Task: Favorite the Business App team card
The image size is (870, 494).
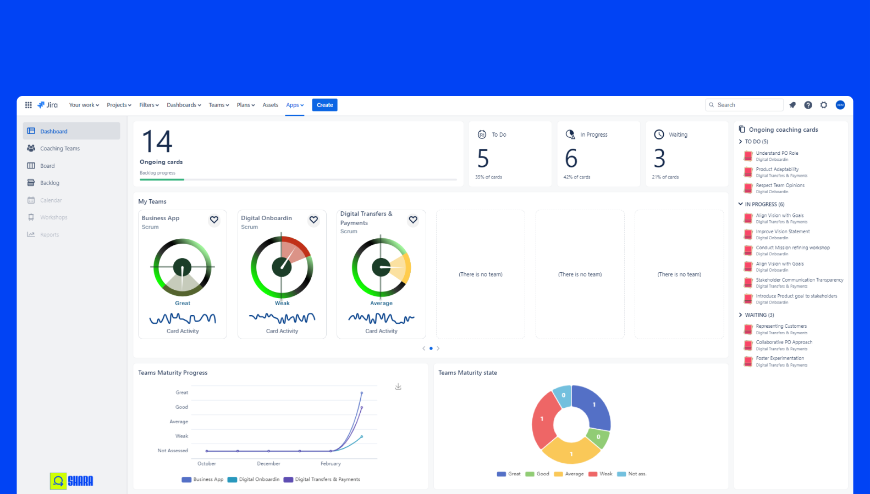Action: [214, 220]
